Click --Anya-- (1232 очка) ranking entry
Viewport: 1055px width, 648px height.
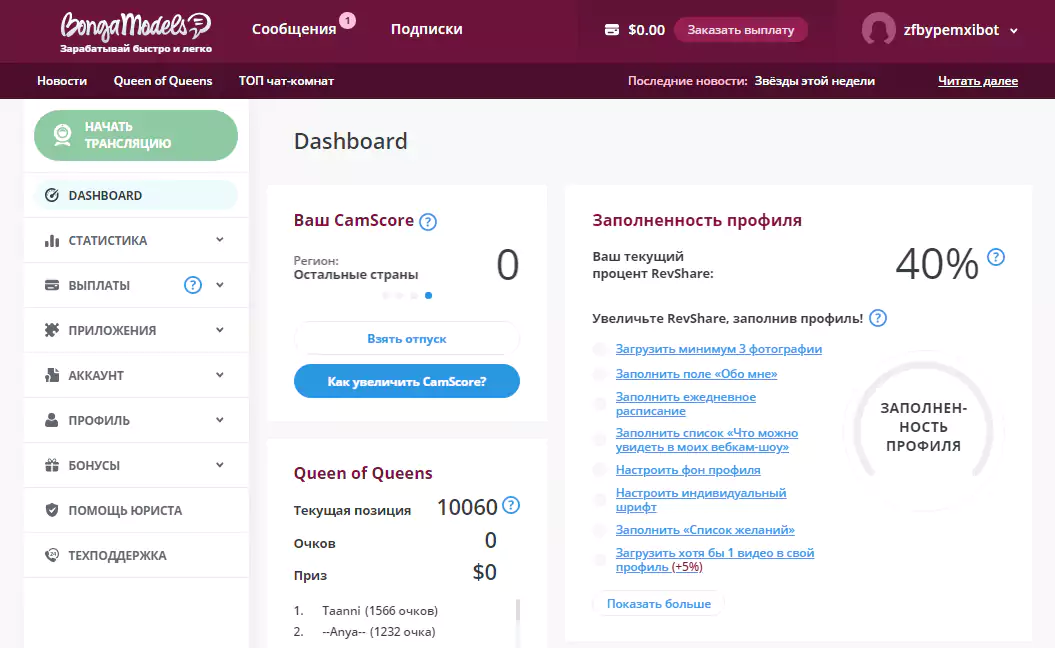pyautogui.click(x=379, y=631)
